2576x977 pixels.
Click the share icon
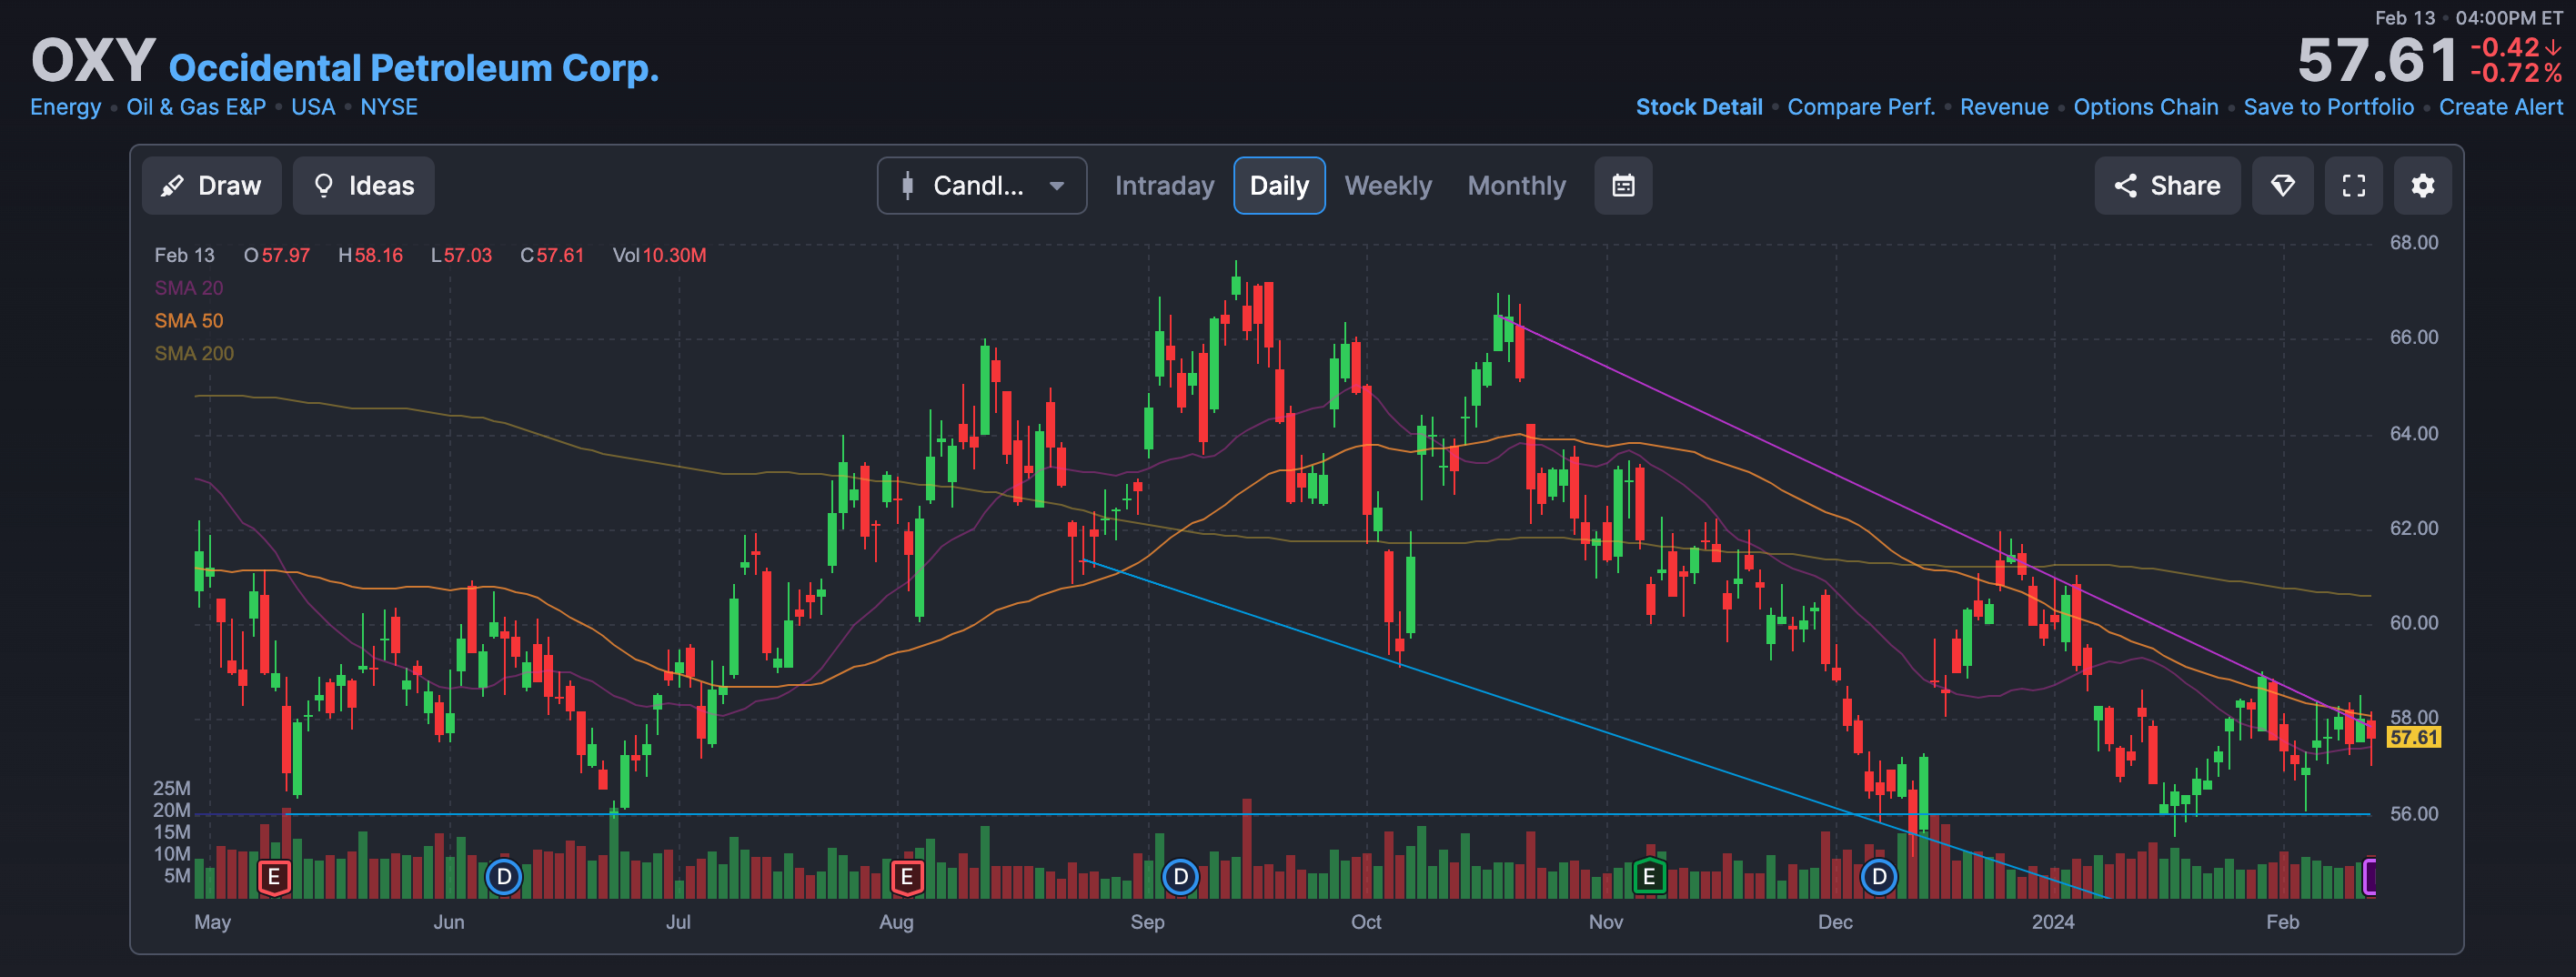2125,185
